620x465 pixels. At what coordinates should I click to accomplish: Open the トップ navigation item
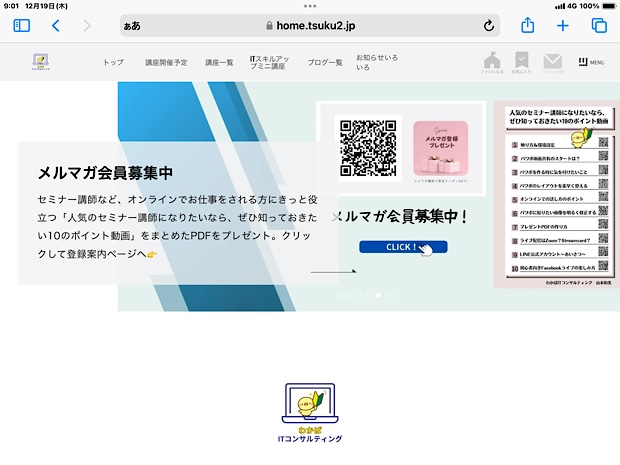click(x=113, y=62)
